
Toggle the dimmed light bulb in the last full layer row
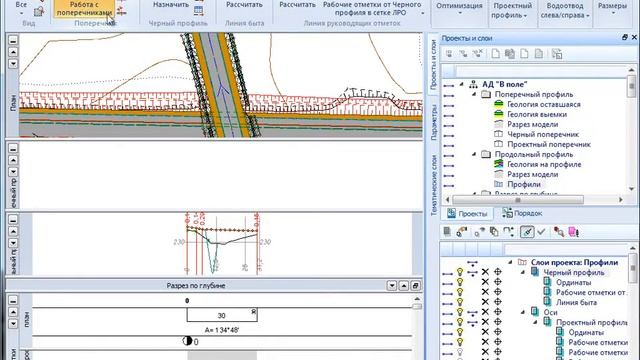460,352
